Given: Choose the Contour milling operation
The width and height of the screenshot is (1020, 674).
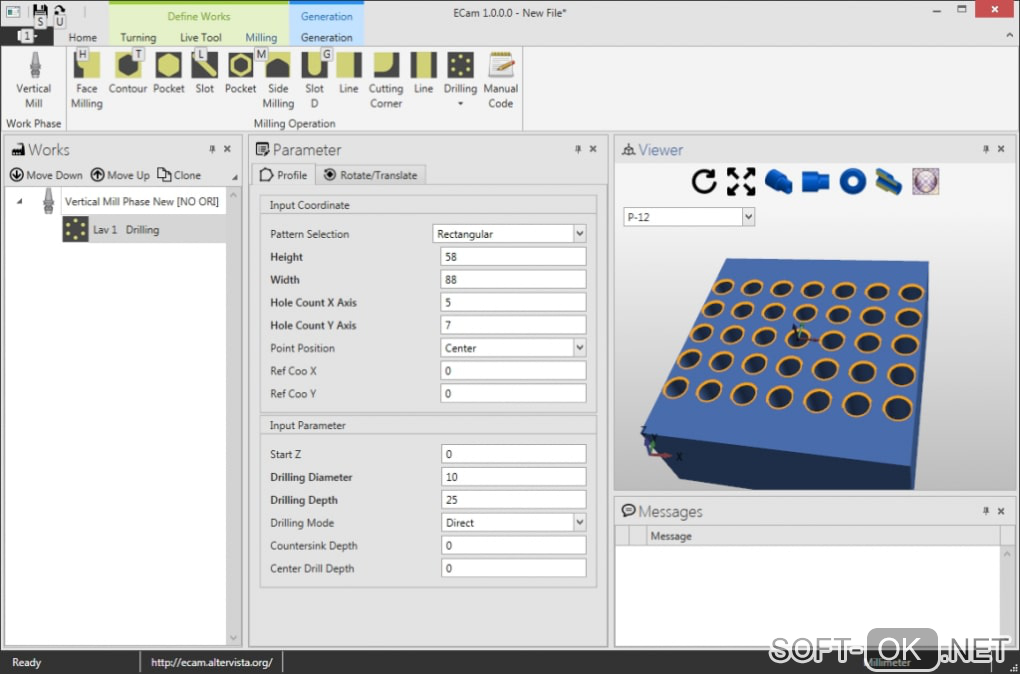Looking at the screenshot, I should pyautogui.click(x=128, y=74).
